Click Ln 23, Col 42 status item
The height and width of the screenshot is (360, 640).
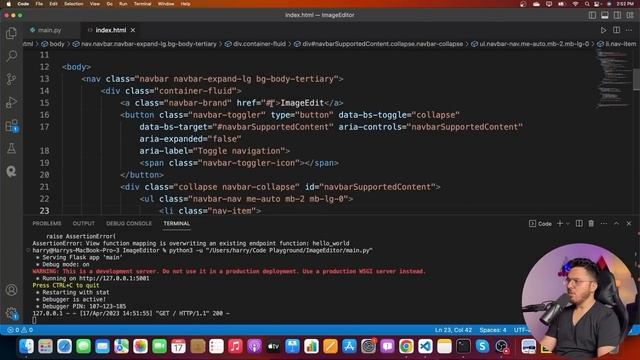click(x=453, y=330)
